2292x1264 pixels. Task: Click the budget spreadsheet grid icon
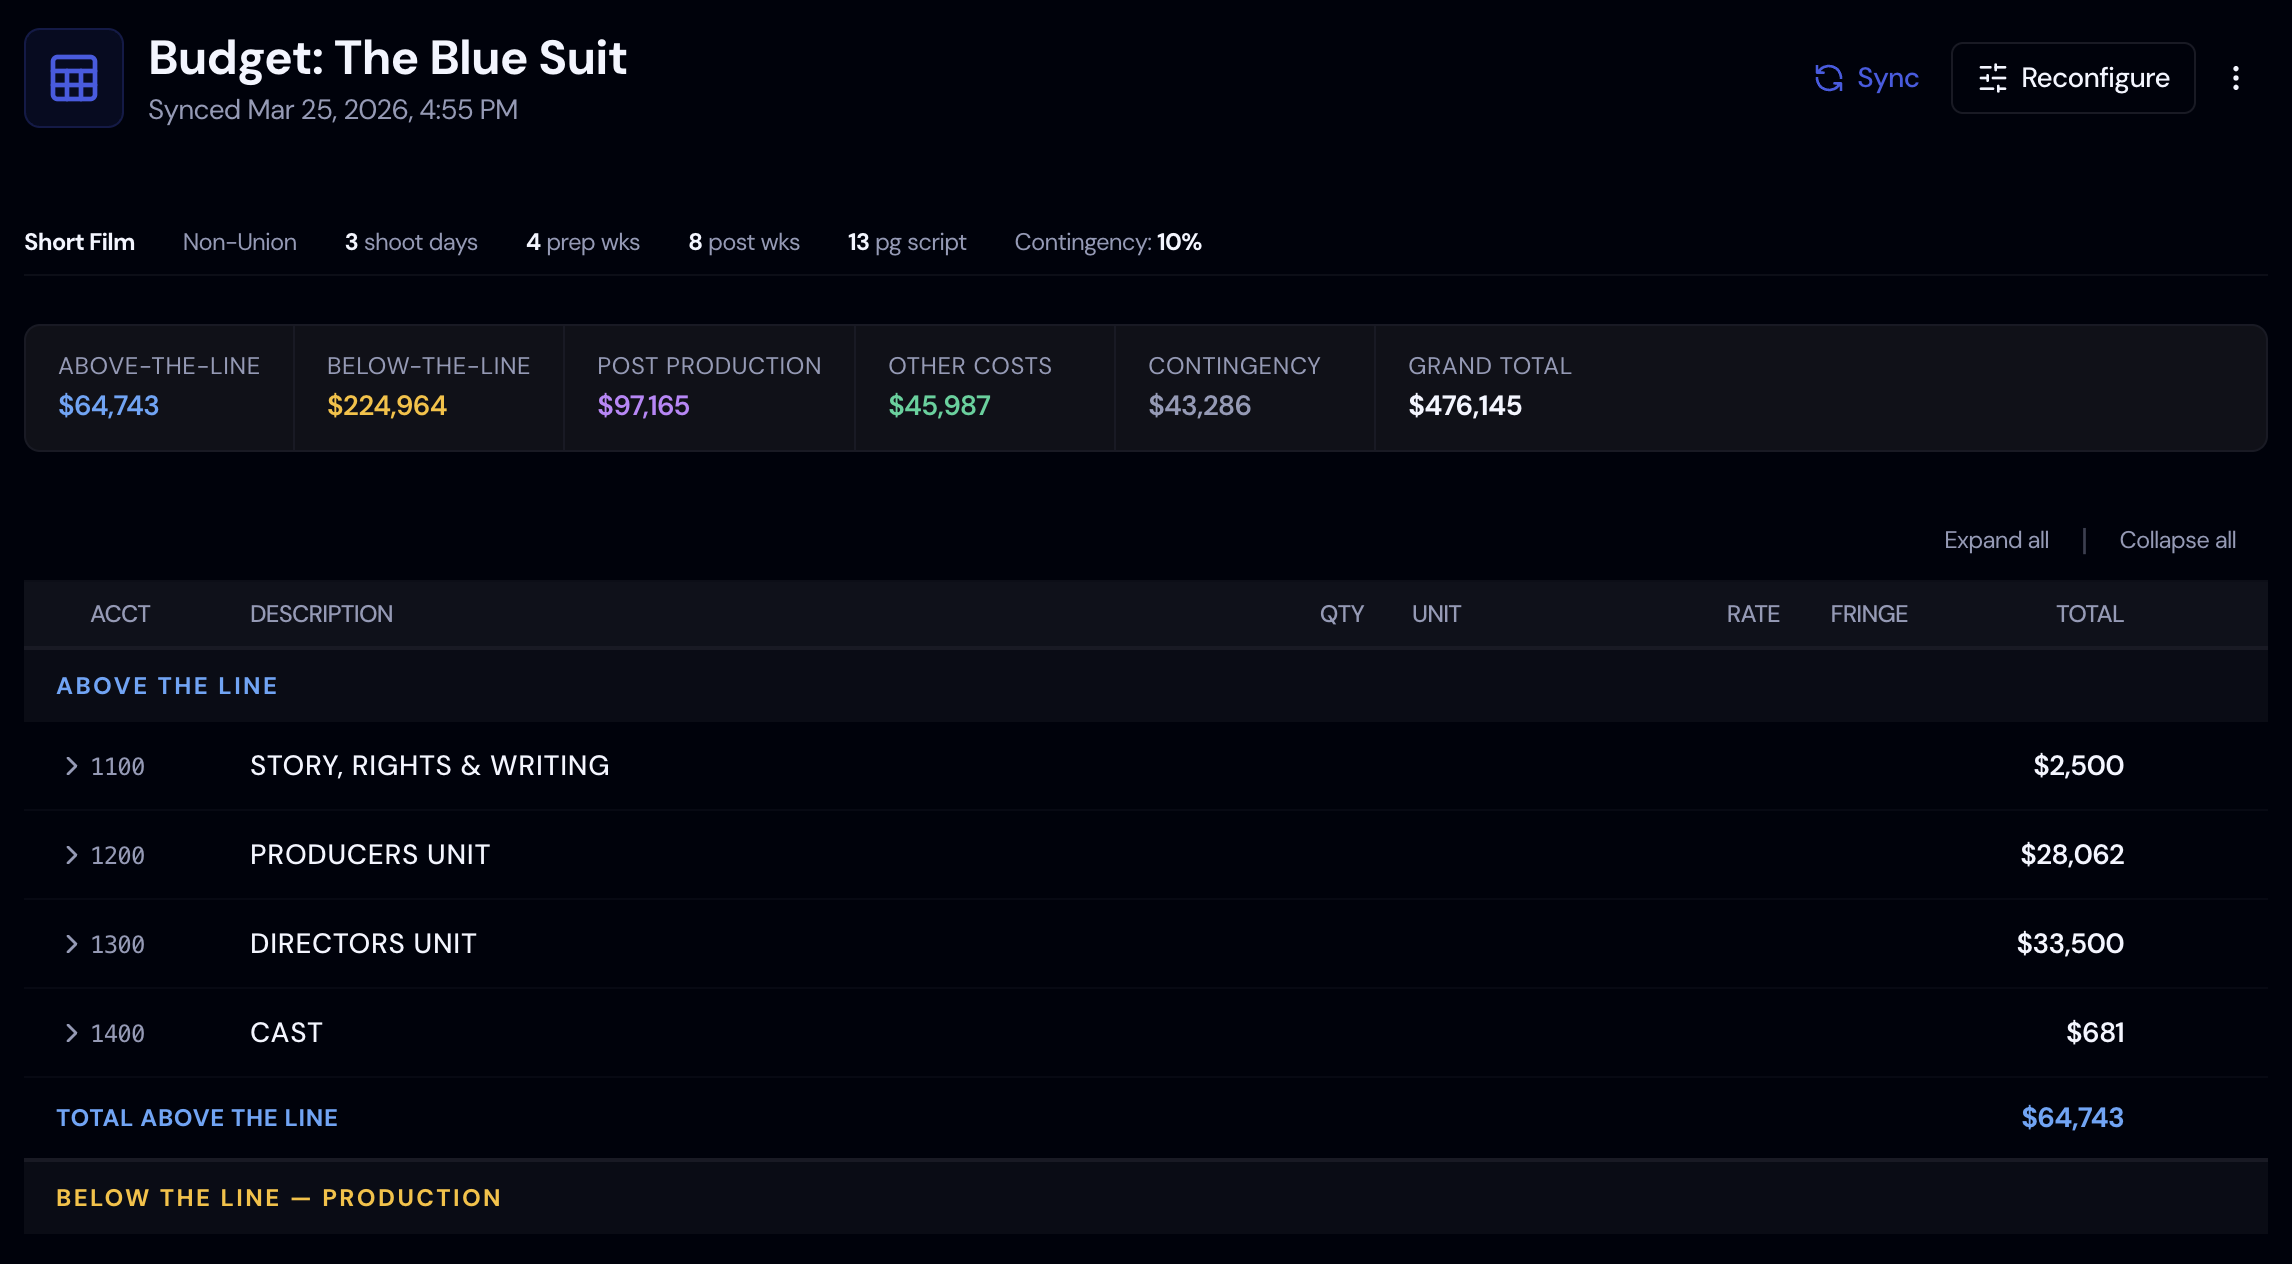click(x=74, y=78)
